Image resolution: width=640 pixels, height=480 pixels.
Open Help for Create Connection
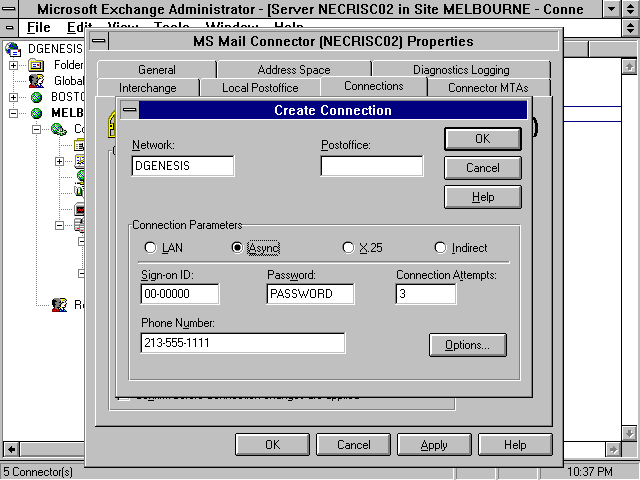[482, 197]
